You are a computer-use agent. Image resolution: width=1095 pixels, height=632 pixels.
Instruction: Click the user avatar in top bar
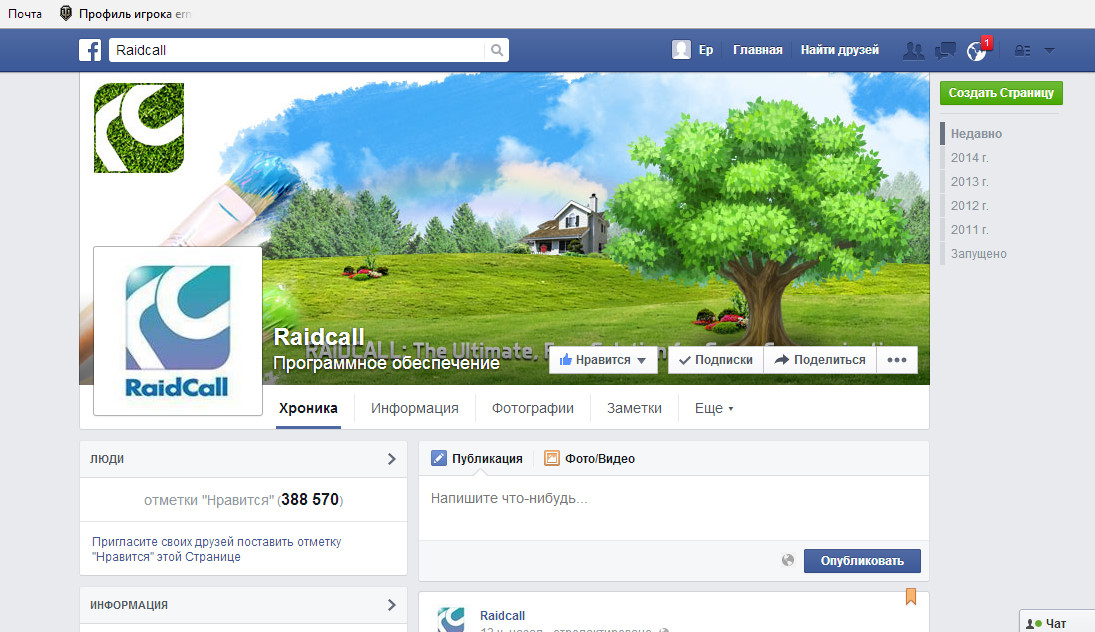tap(681, 50)
